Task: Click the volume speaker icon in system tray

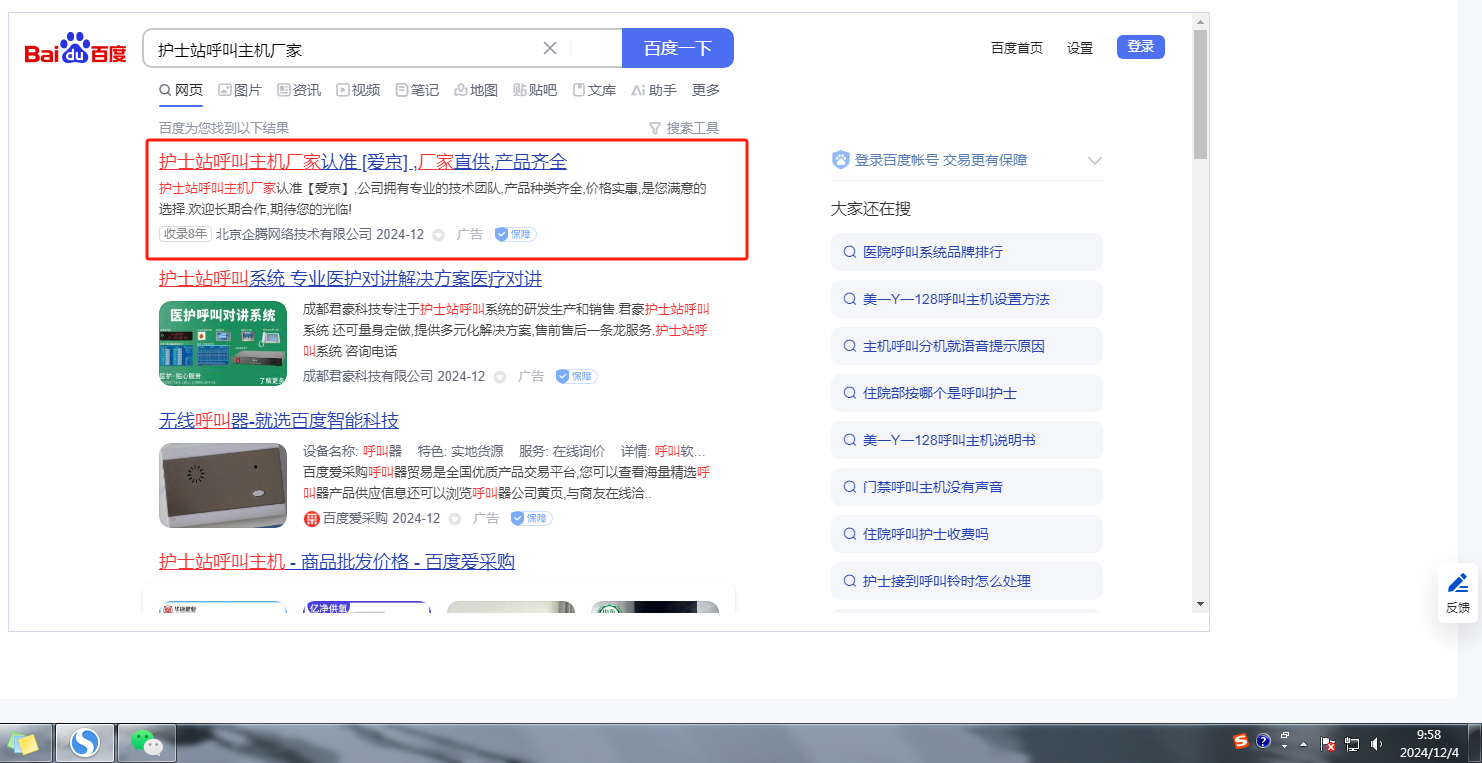Action: coord(1376,743)
